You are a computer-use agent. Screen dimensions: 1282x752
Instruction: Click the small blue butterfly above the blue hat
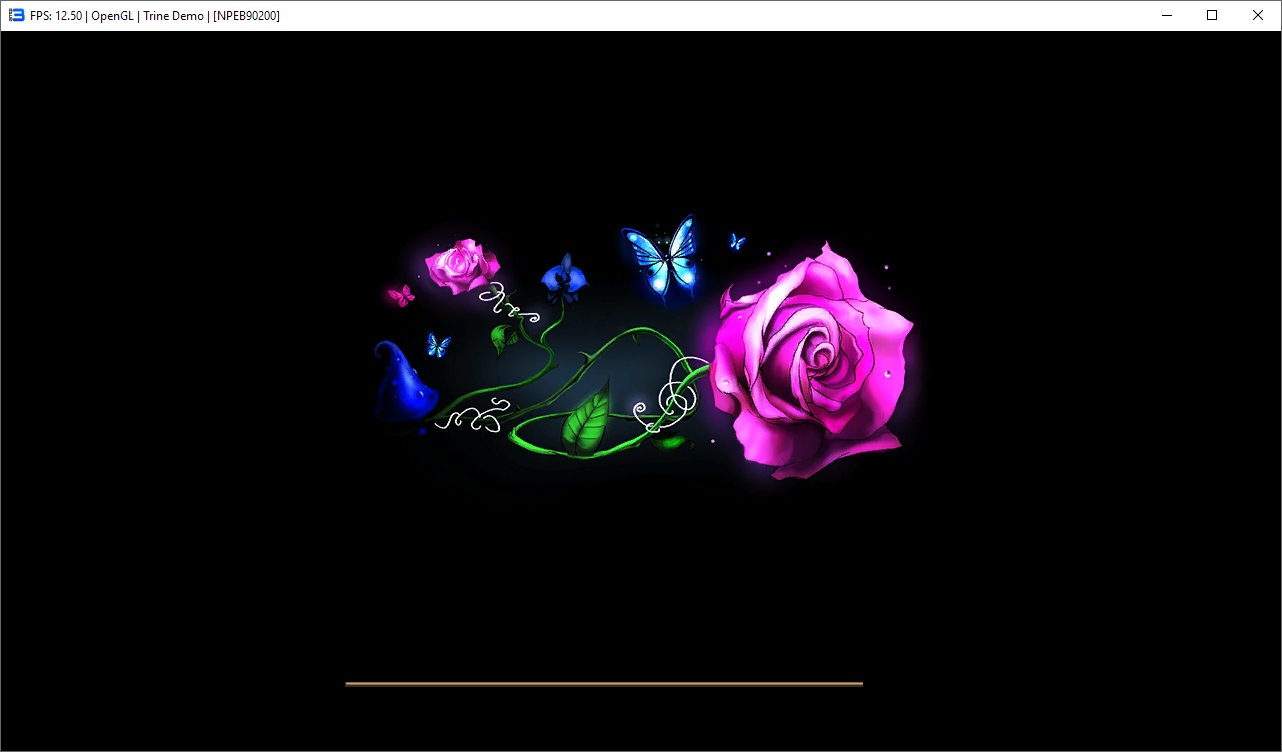pyautogui.click(x=438, y=345)
